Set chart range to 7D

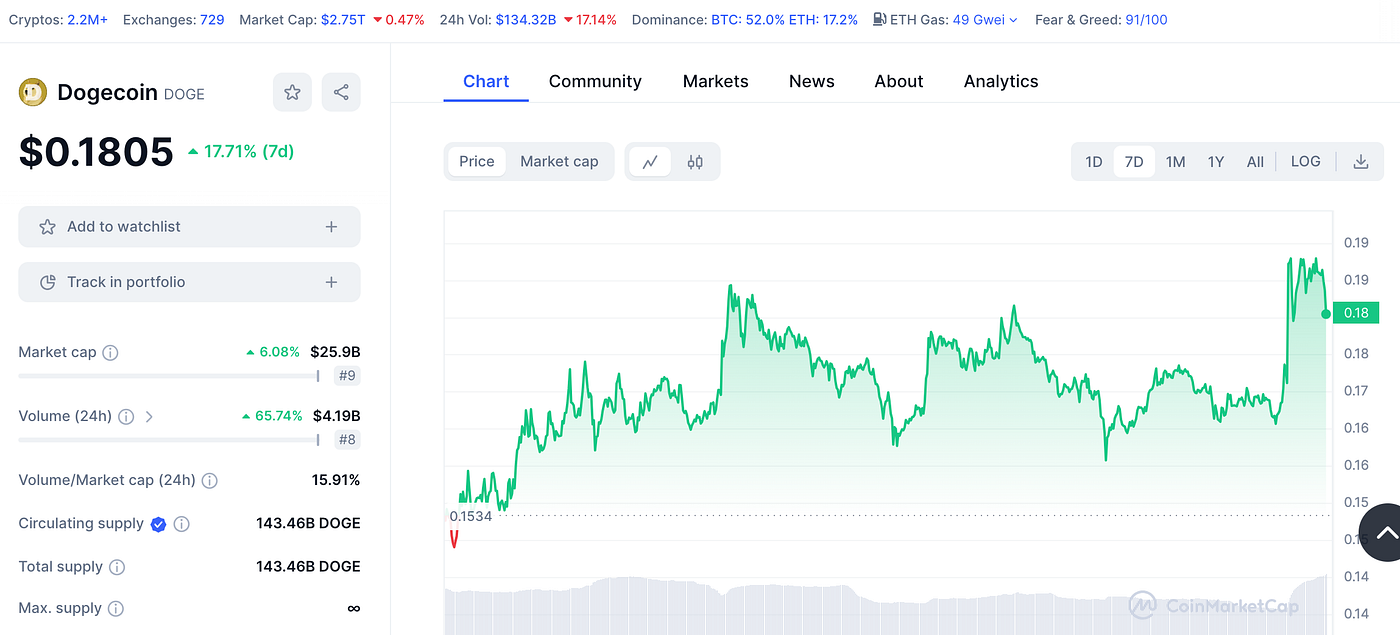(x=1134, y=162)
